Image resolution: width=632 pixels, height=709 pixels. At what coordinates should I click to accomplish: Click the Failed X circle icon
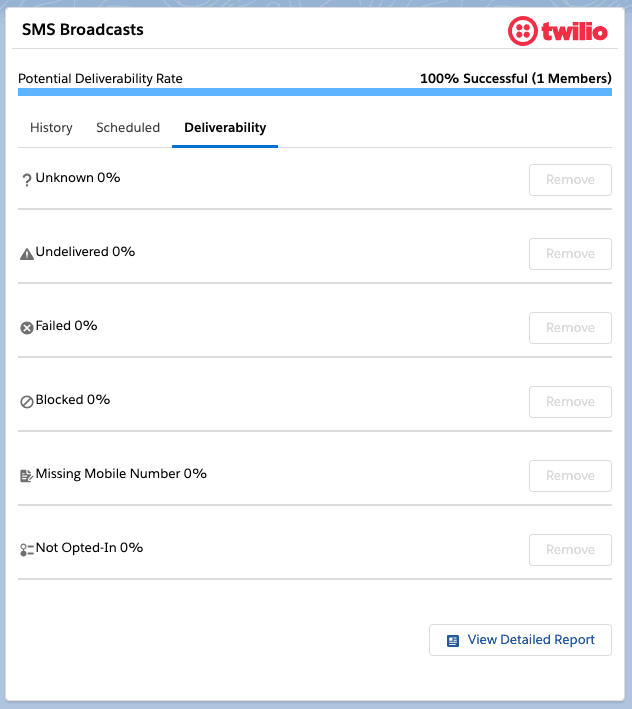click(x=27, y=328)
